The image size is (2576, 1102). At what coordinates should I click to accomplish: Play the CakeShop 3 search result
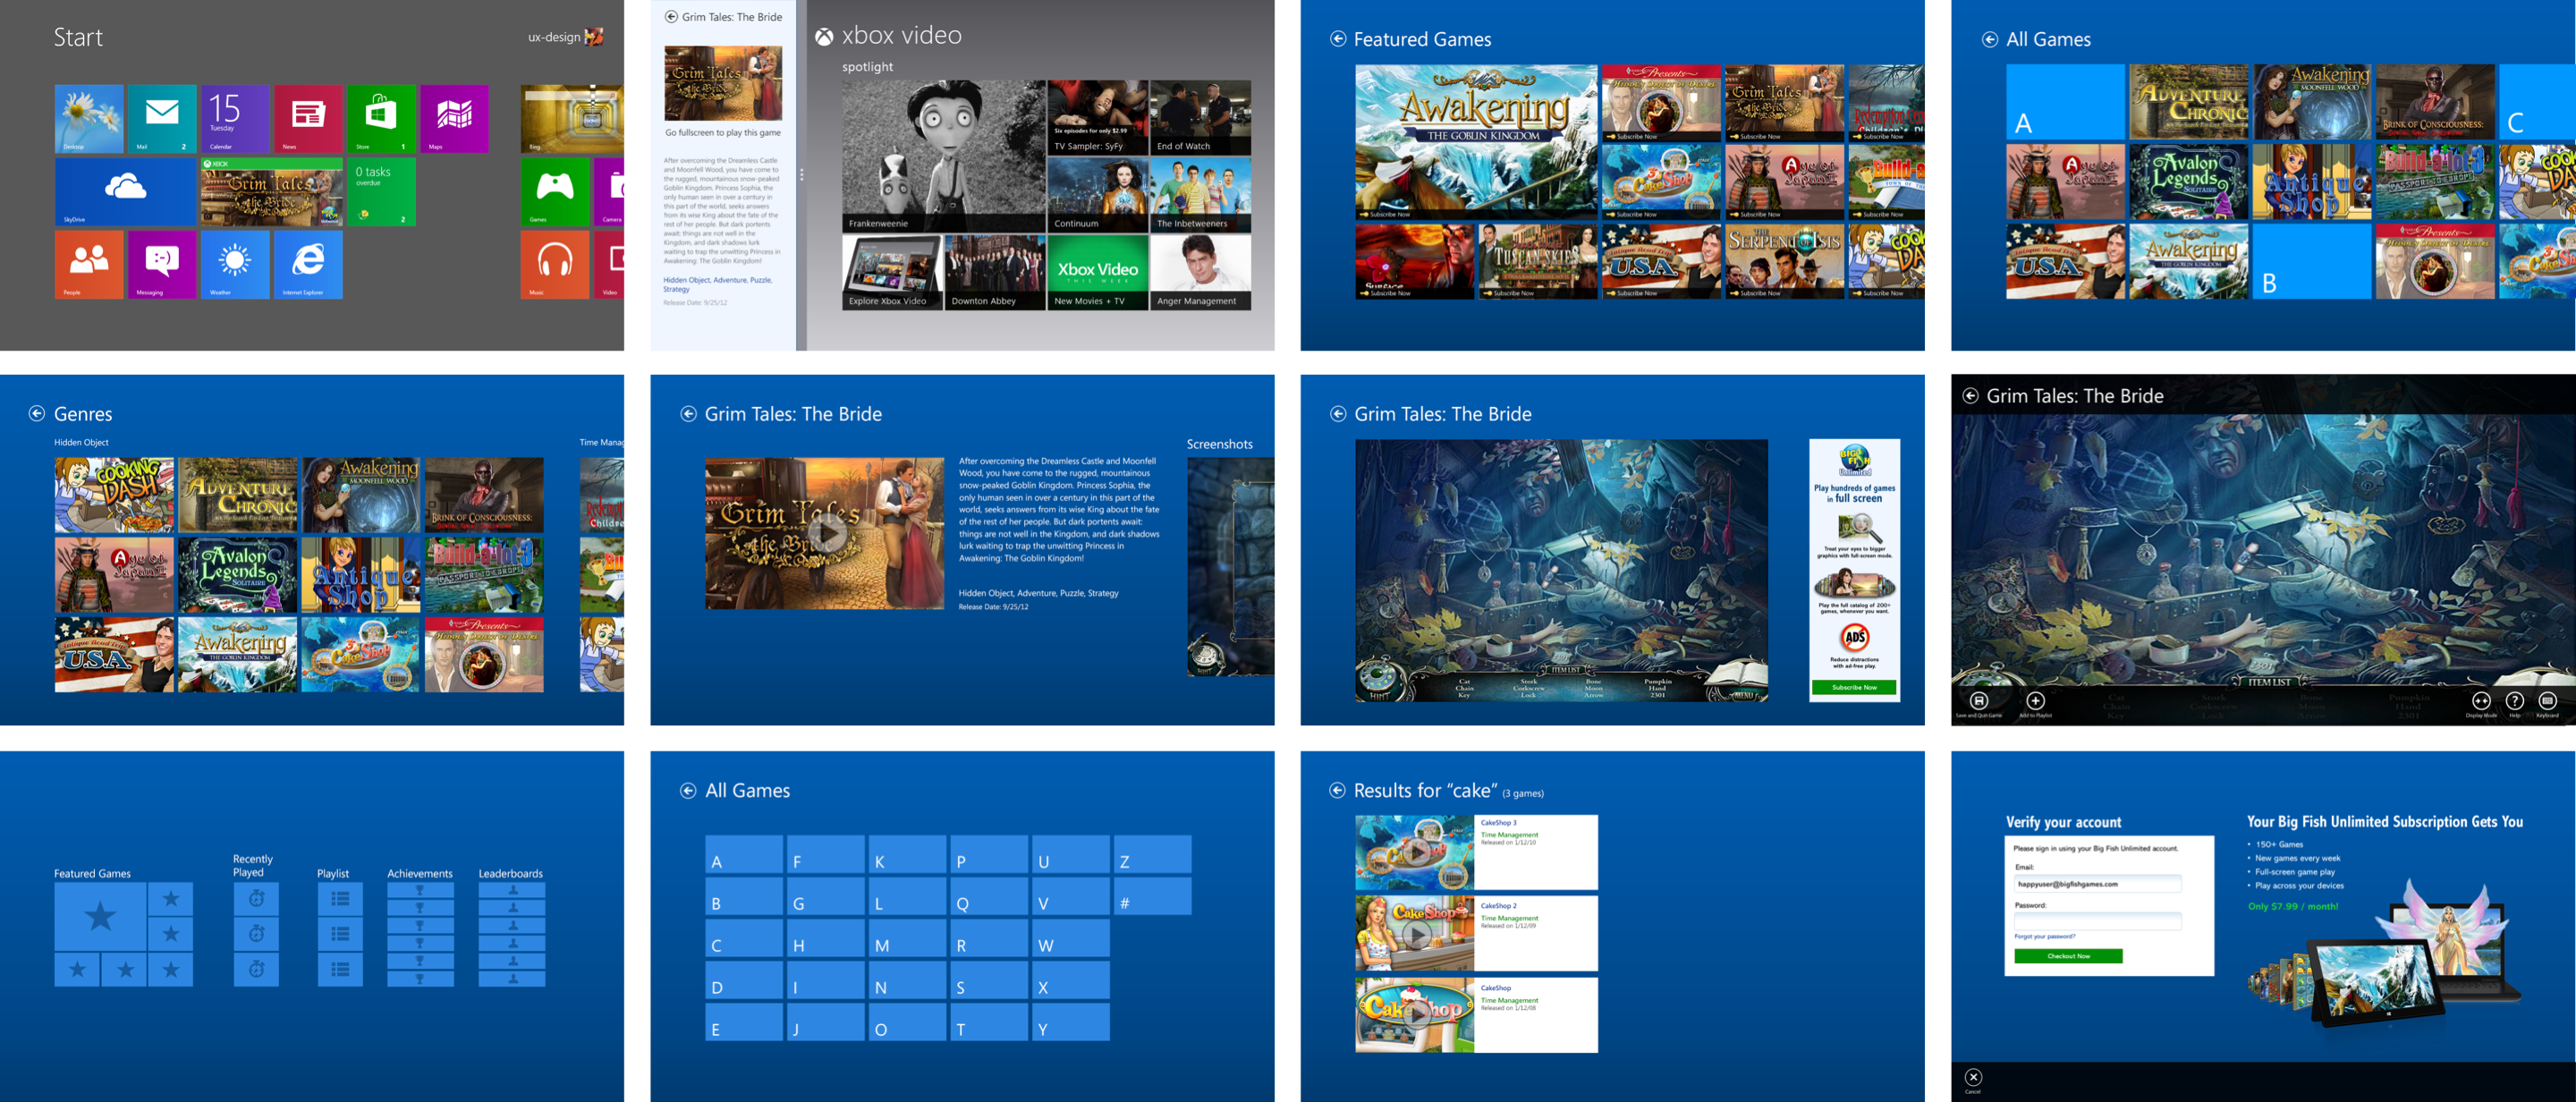coord(1418,853)
